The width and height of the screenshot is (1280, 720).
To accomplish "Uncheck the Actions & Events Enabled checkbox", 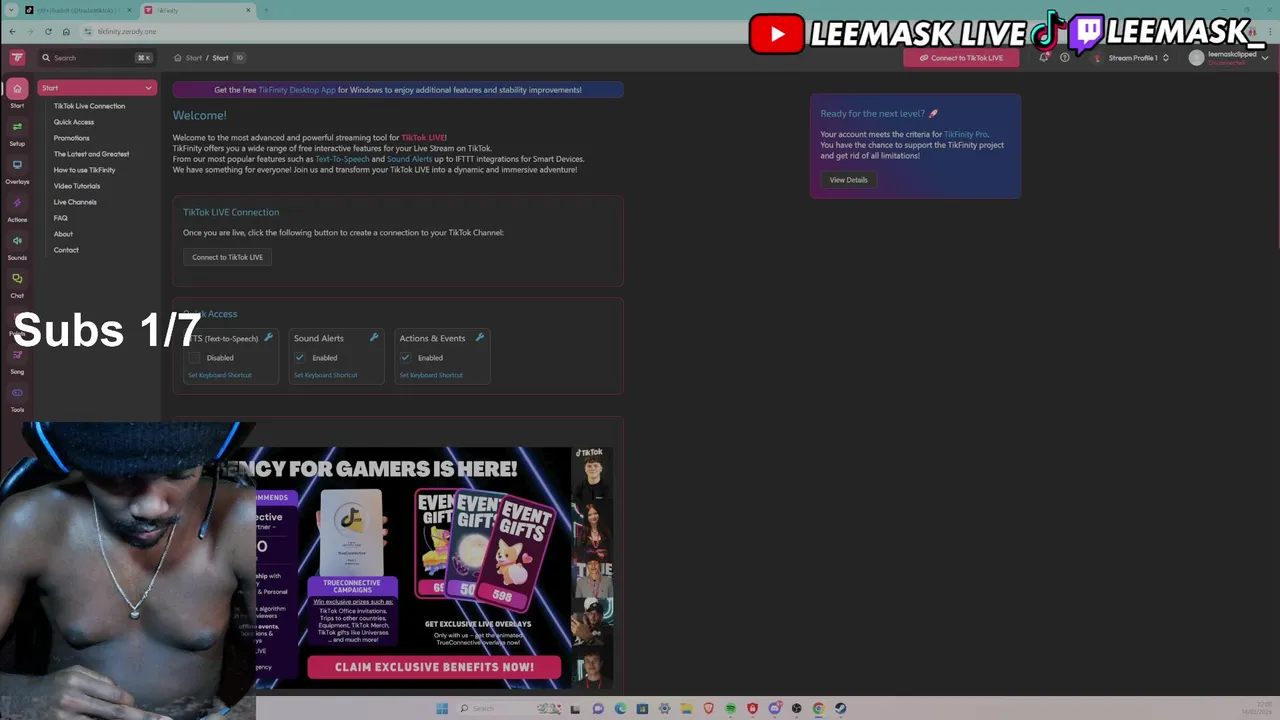I will [x=405, y=357].
